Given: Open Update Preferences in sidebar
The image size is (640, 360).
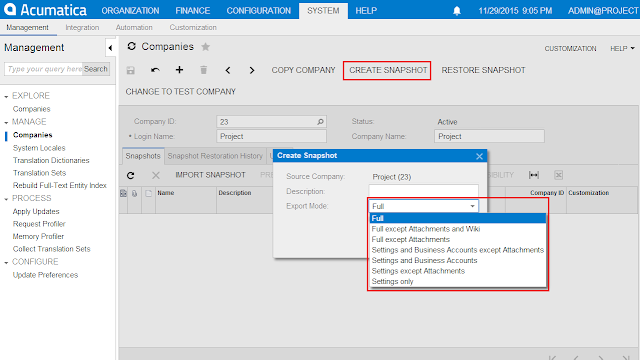Looking at the screenshot, I should tap(45, 275).
